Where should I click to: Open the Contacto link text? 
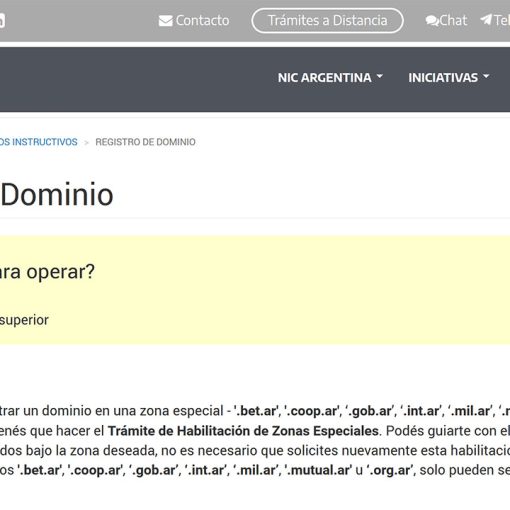pos(202,21)
